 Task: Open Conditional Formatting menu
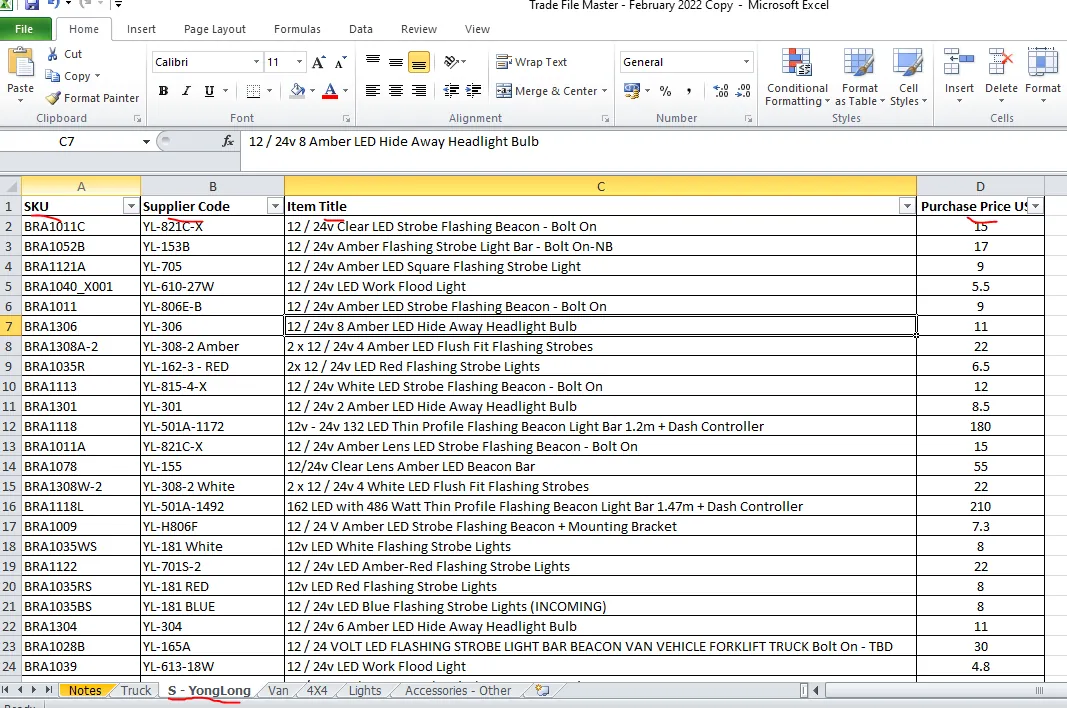[797, 78]
